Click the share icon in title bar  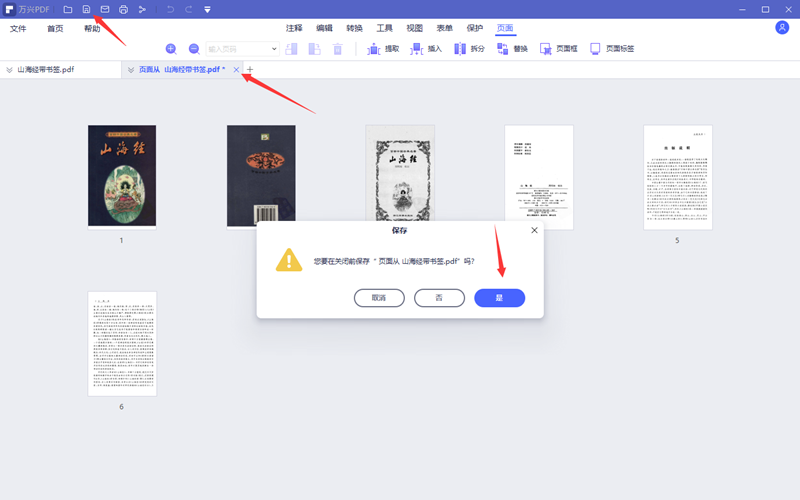(142, 10)
